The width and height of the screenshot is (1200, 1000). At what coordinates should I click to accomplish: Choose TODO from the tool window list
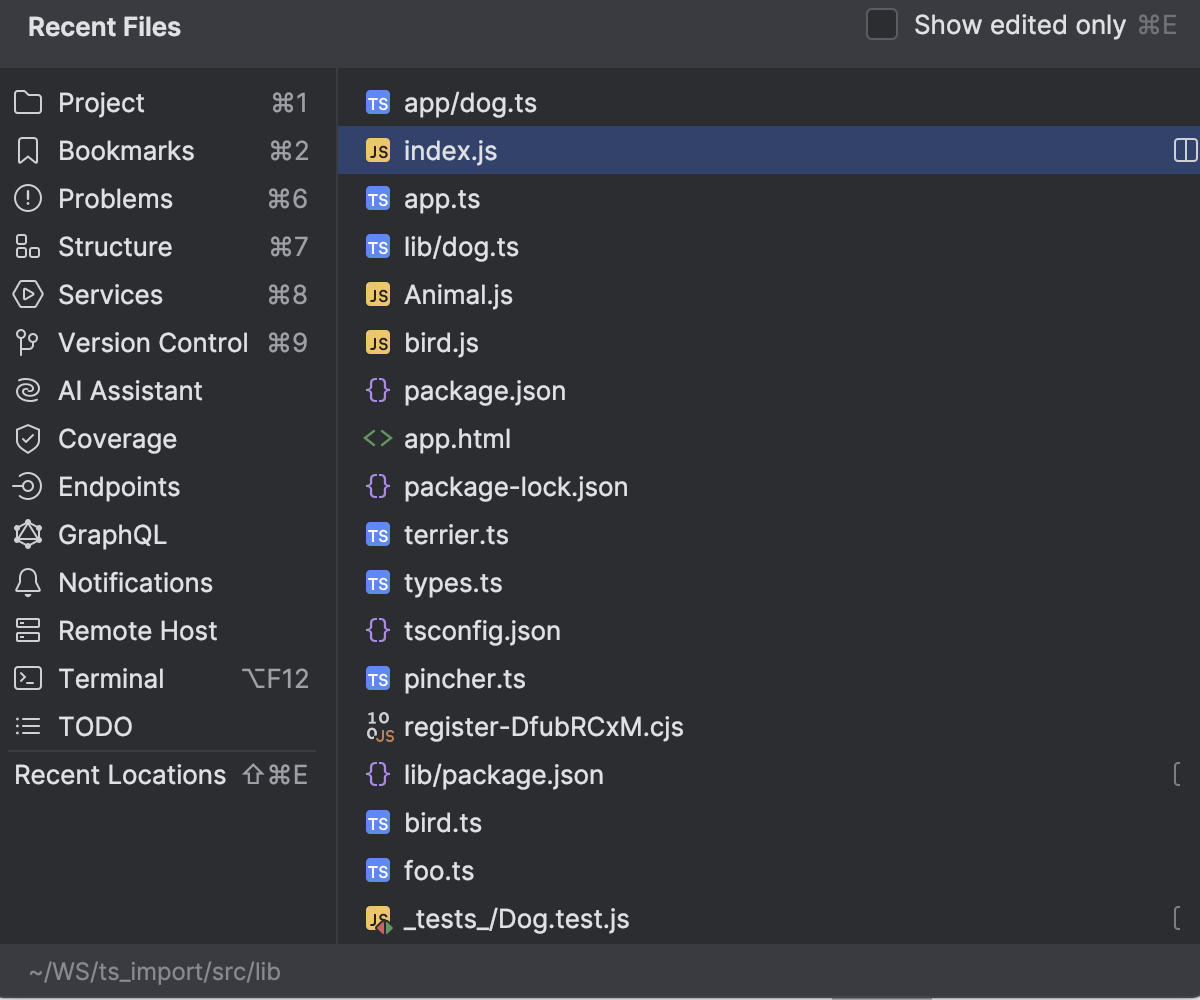click(x=95, y=726)
